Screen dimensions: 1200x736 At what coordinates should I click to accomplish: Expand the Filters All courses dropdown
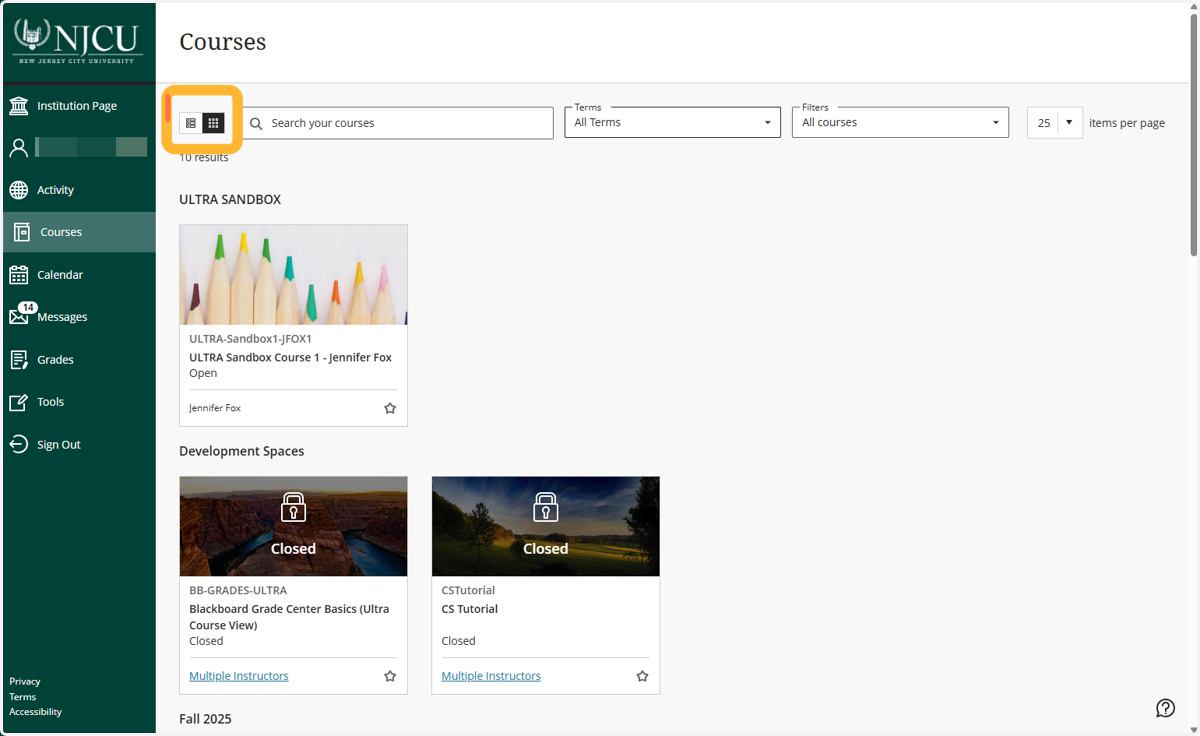click(x=900, y=122)
